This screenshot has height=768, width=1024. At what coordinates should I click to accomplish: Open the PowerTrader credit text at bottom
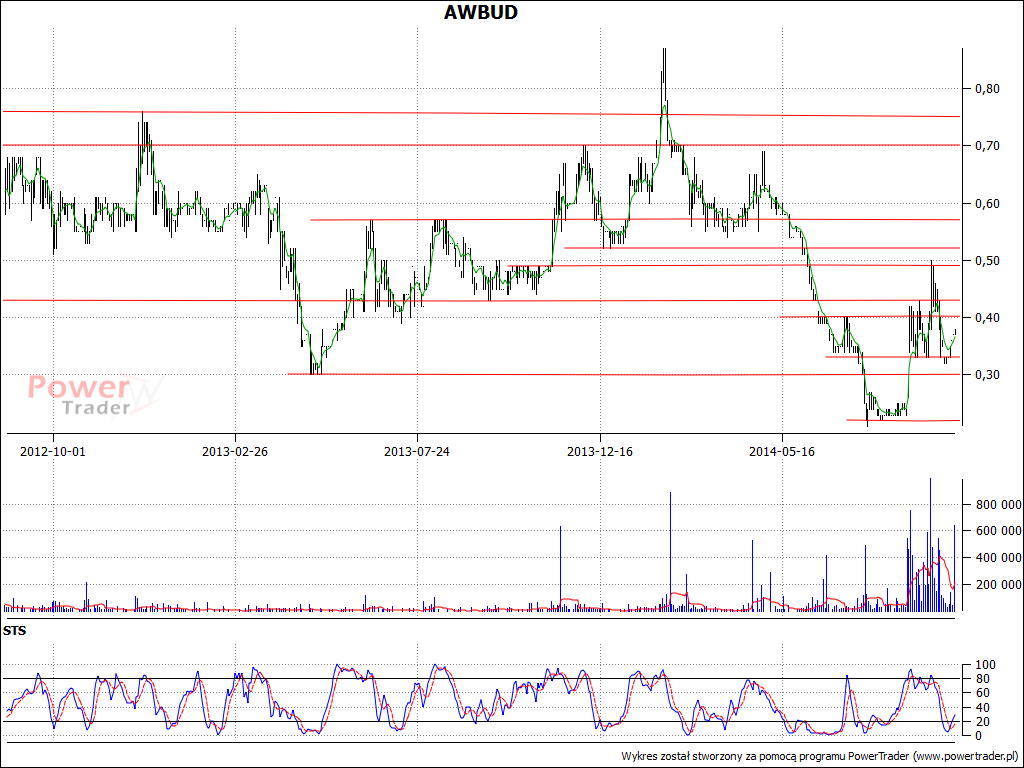click(x=820, y=756)
